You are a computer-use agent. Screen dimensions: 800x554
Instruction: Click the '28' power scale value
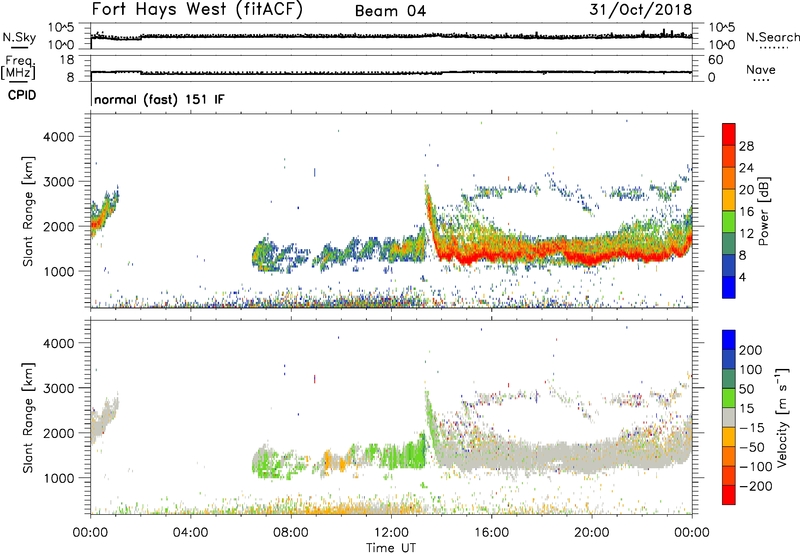[x=746, y=146]
